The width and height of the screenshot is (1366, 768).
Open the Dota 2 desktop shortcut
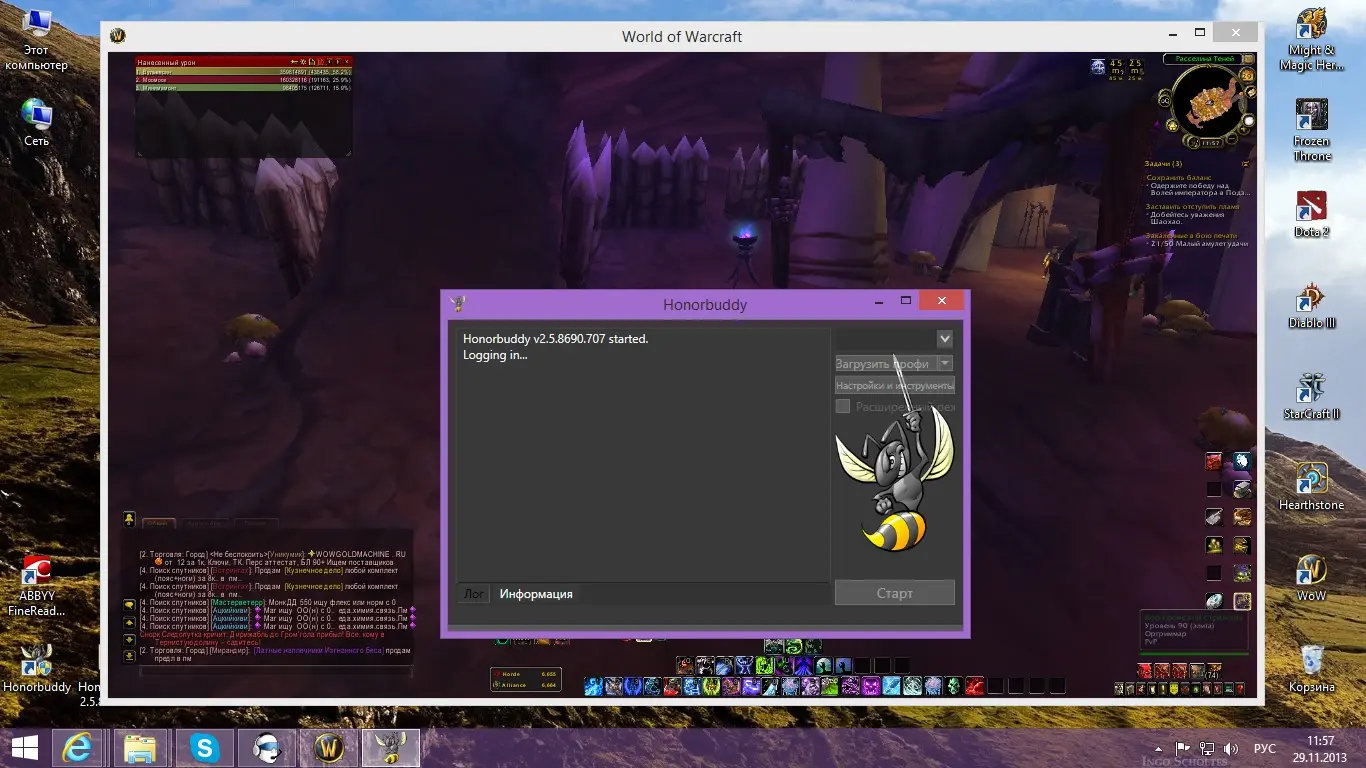click(1311, 214)
